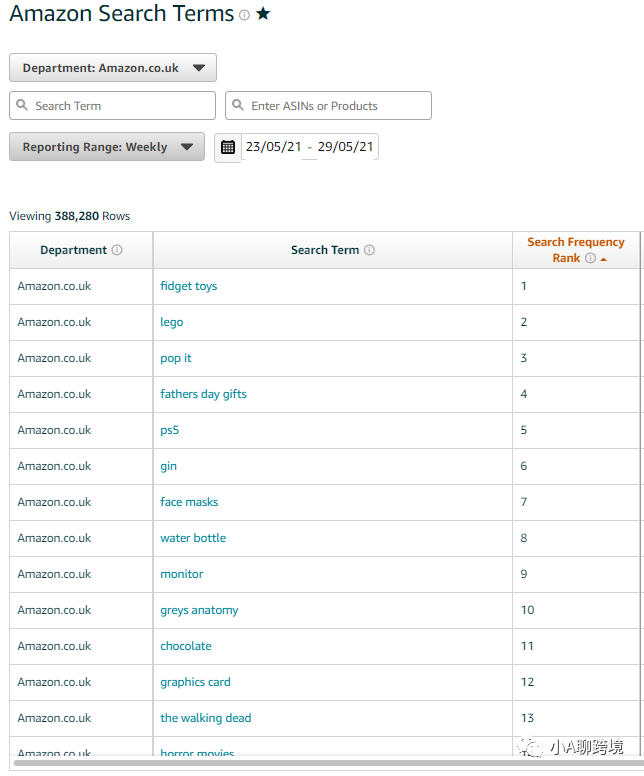The width and height of the screenshot is (644, 776).
Task: Focus the Search Term input field
Action: [112, 105]
